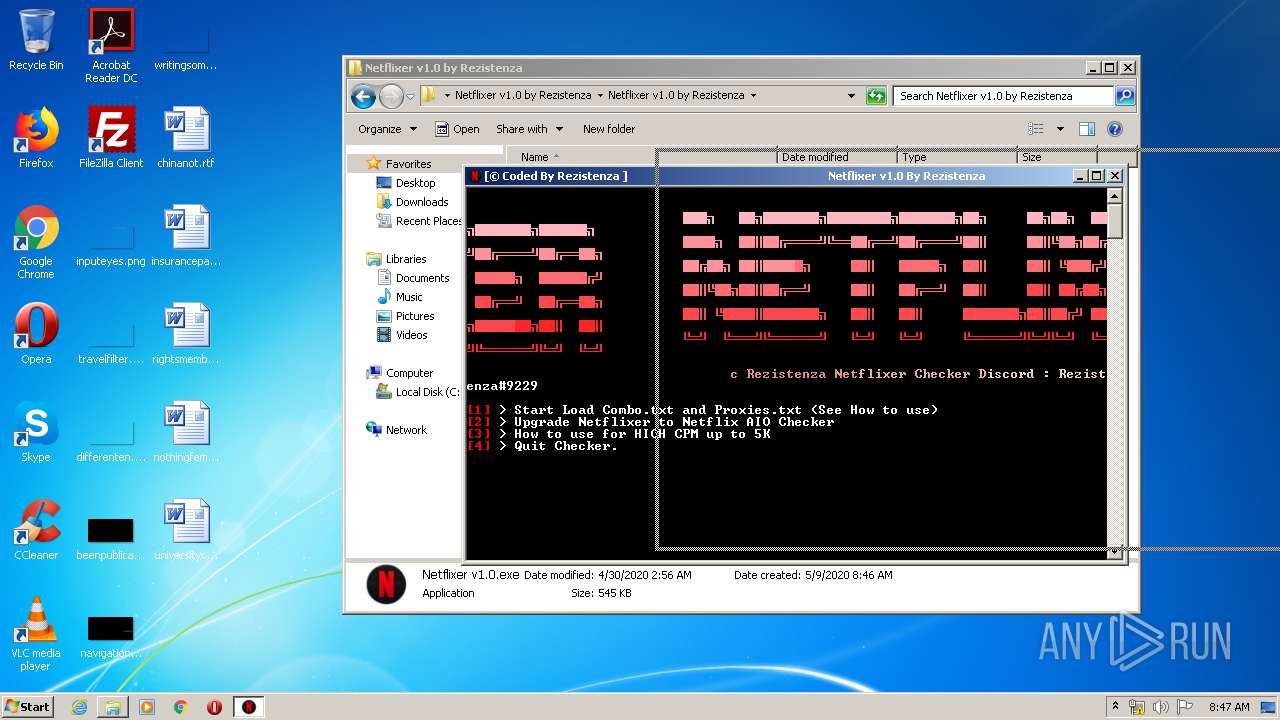Open recent pages dropdown beside forward button
Image resolution: width=1280 pixels, height=720 pixels.
coord(410,97)
